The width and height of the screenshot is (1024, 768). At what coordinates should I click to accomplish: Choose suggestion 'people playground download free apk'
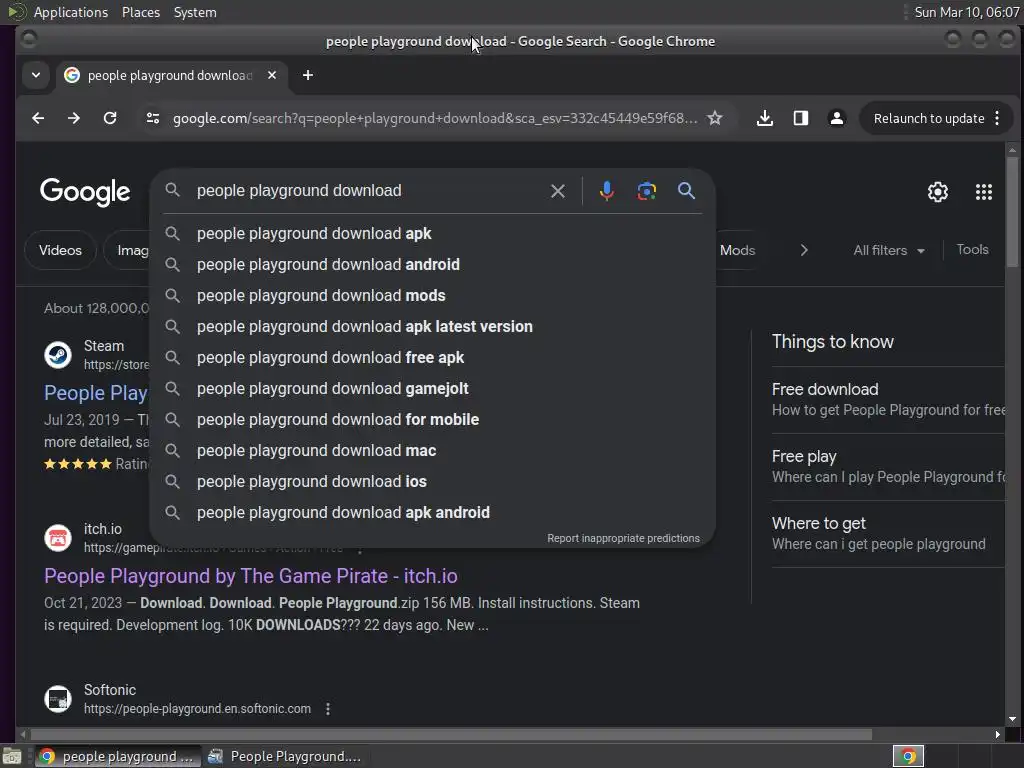(432, 357)
